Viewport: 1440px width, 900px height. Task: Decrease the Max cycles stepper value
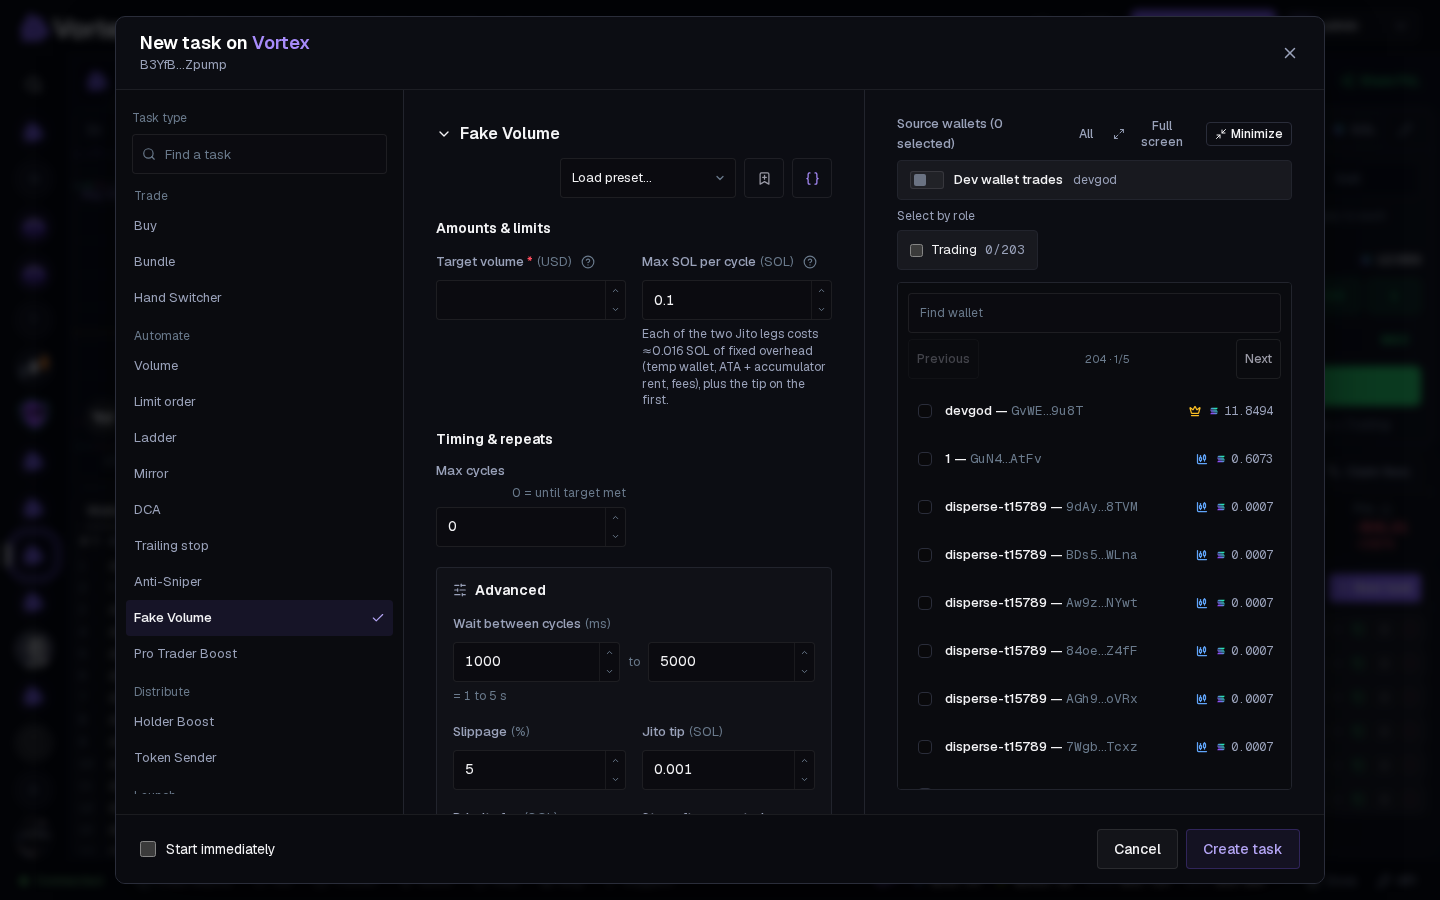[x=615, y=537]
